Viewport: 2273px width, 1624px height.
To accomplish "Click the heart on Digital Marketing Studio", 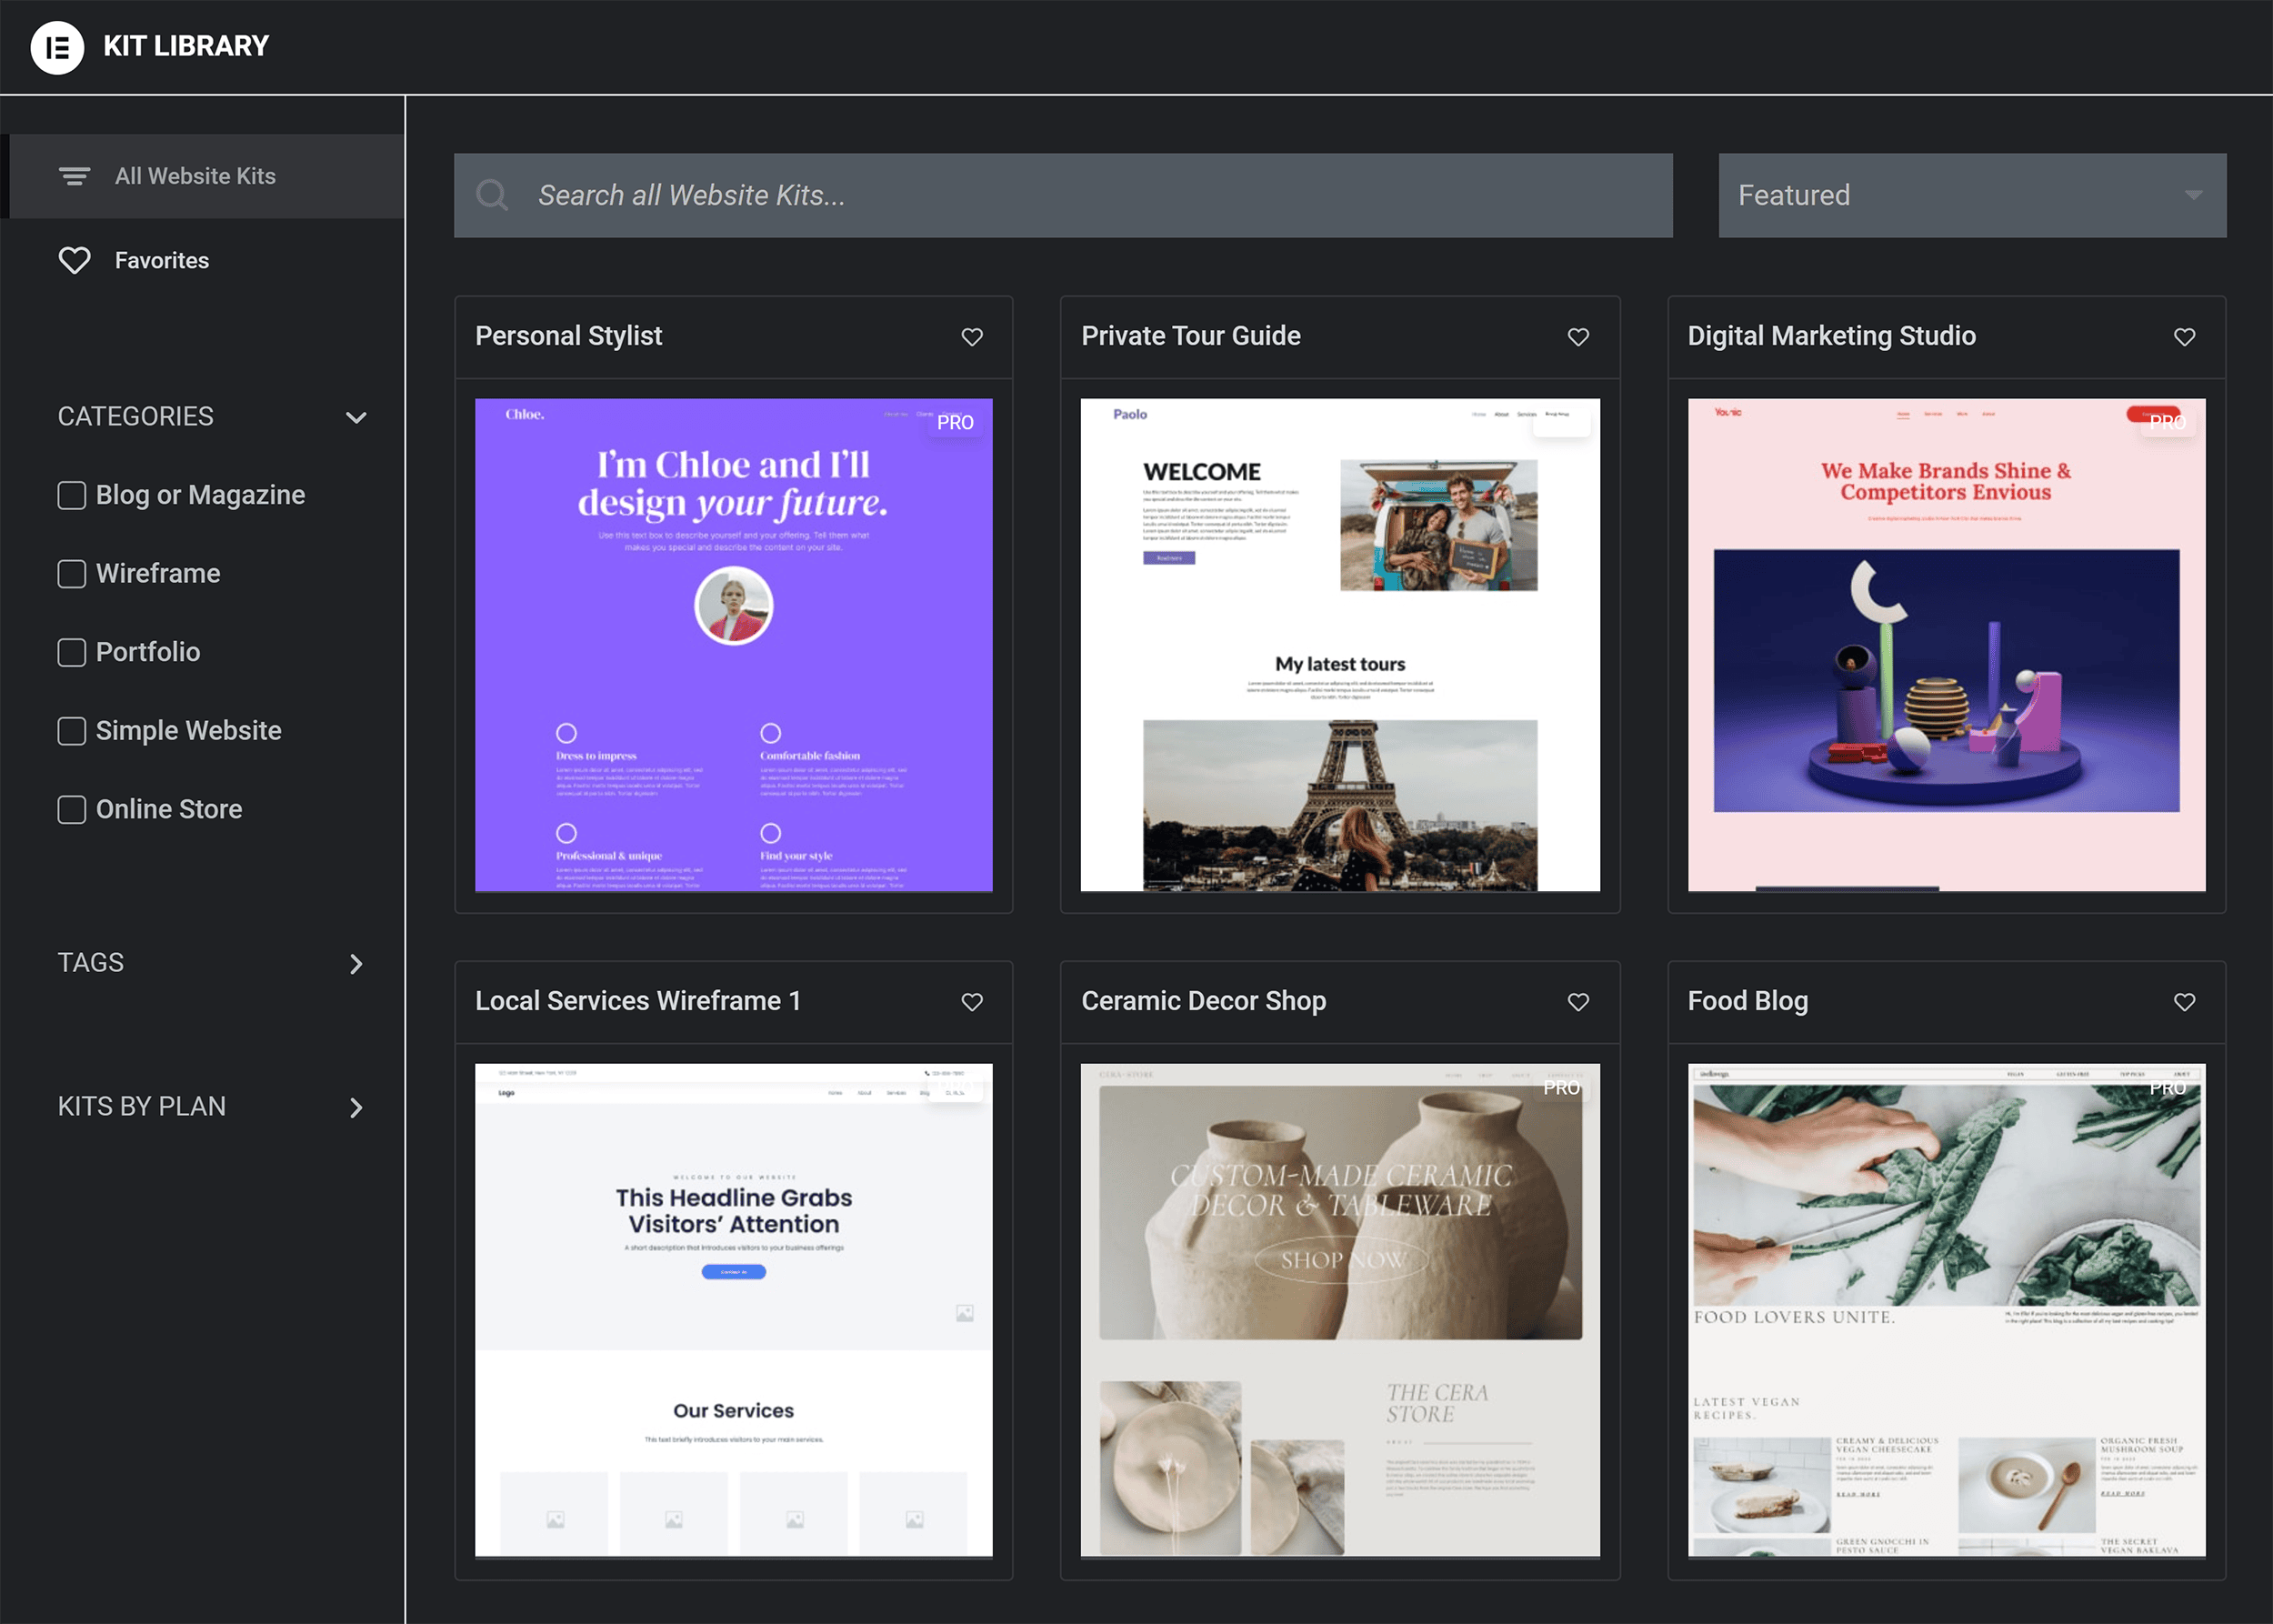I will click(2184, 337).
